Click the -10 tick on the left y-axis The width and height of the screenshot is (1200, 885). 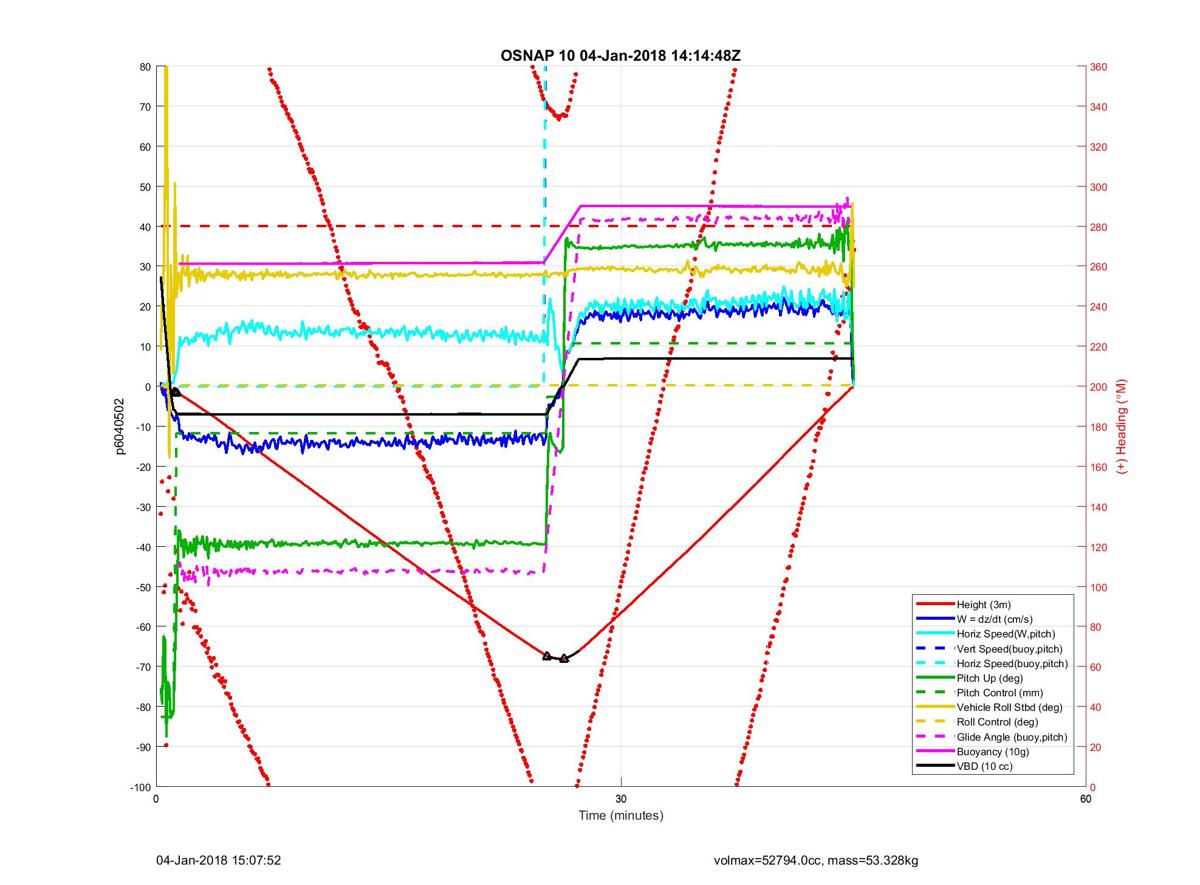click(x=143, y=427)
